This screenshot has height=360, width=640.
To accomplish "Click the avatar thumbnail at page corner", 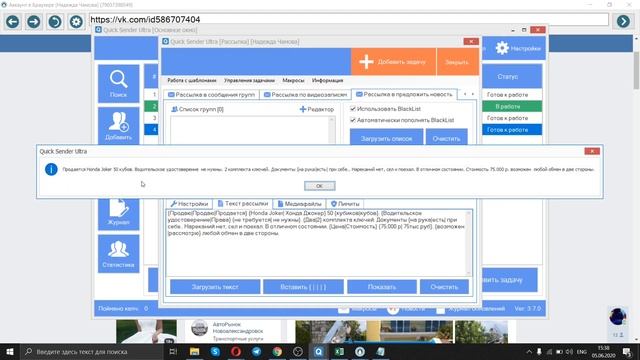I will [618, 316].
